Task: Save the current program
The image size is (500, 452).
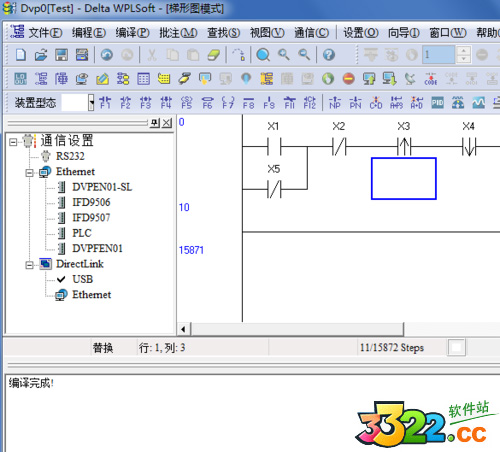Action: coord(61,55)
